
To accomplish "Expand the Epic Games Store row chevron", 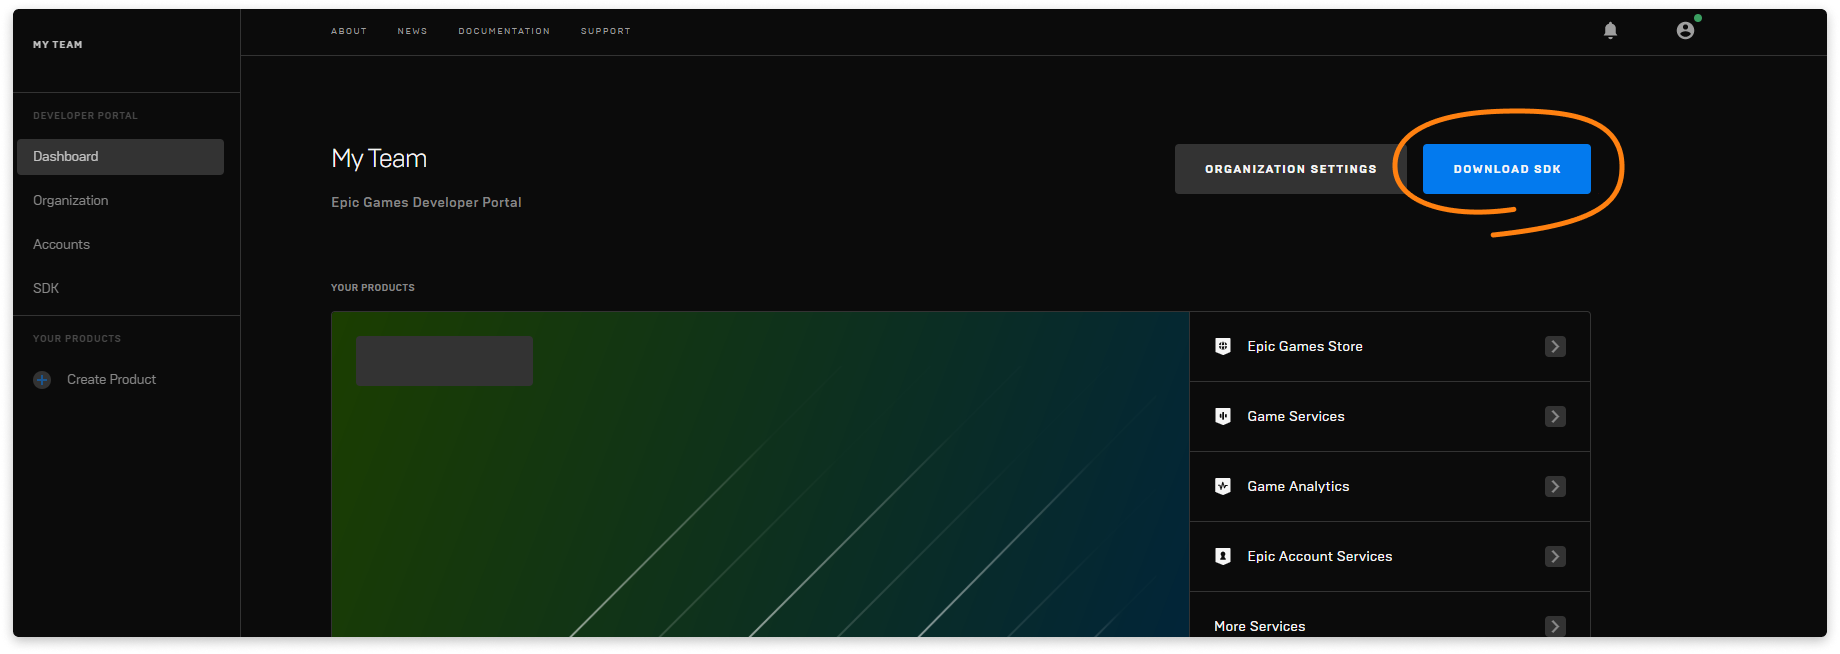I will (x=1554, y=346).
